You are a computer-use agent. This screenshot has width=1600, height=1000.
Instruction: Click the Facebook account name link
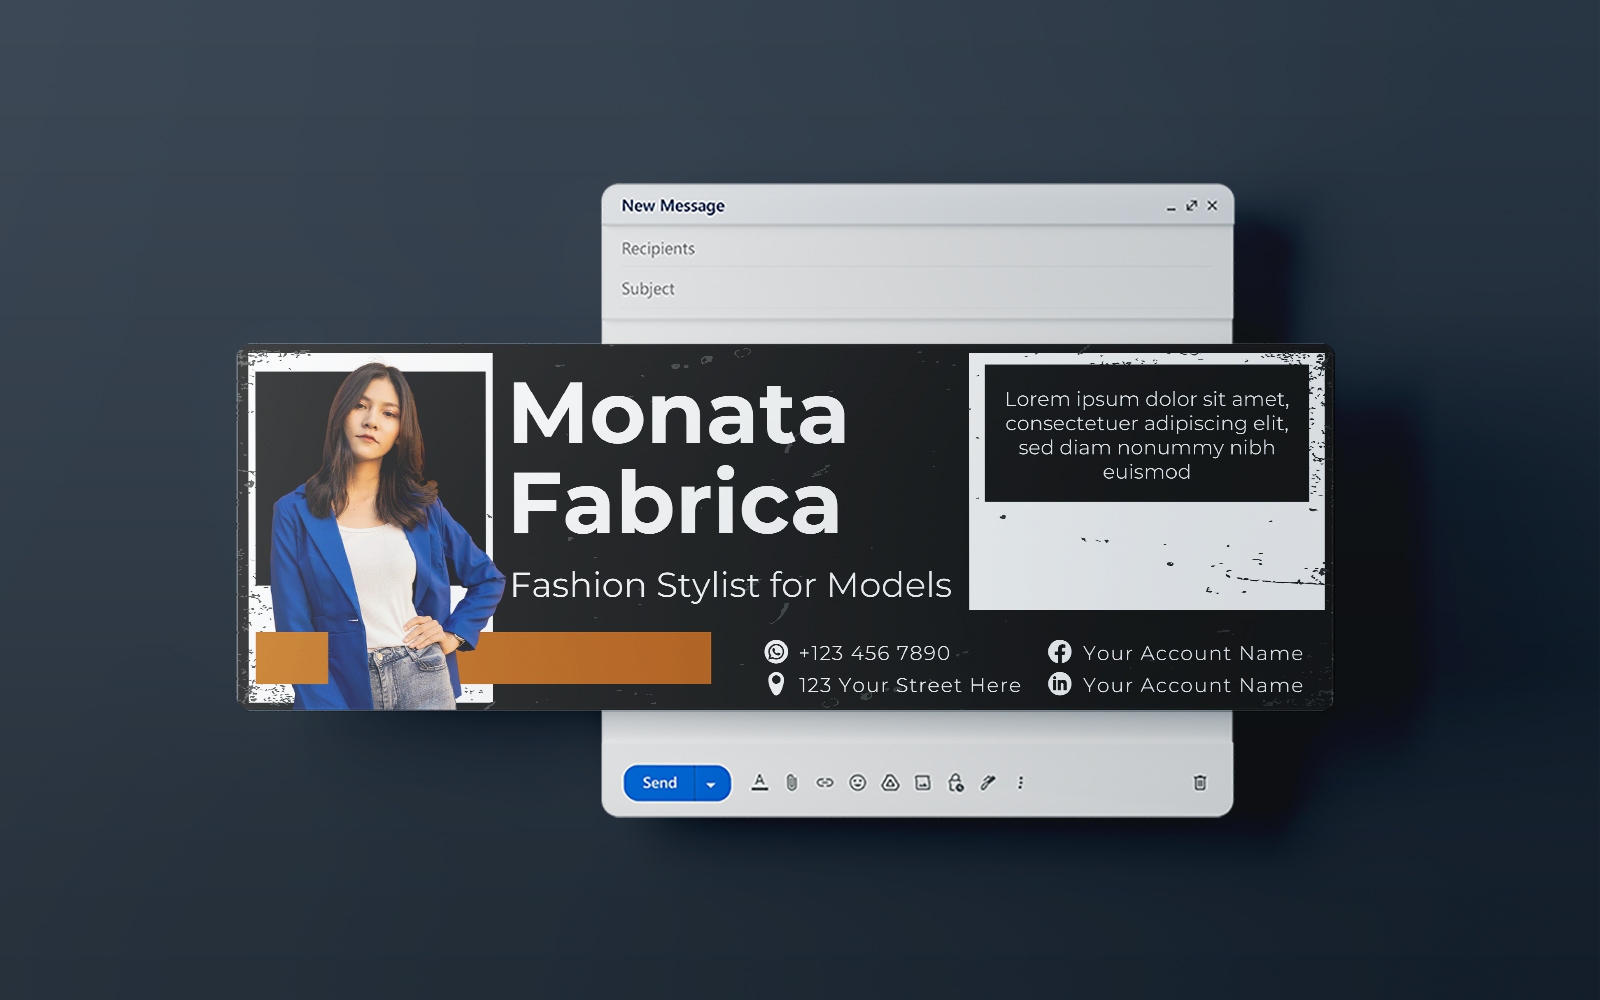[x=1192, y=653]
